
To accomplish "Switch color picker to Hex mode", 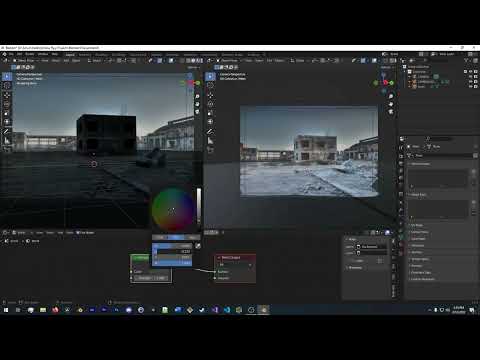I will pyautogui.click(x=192, y=237).
